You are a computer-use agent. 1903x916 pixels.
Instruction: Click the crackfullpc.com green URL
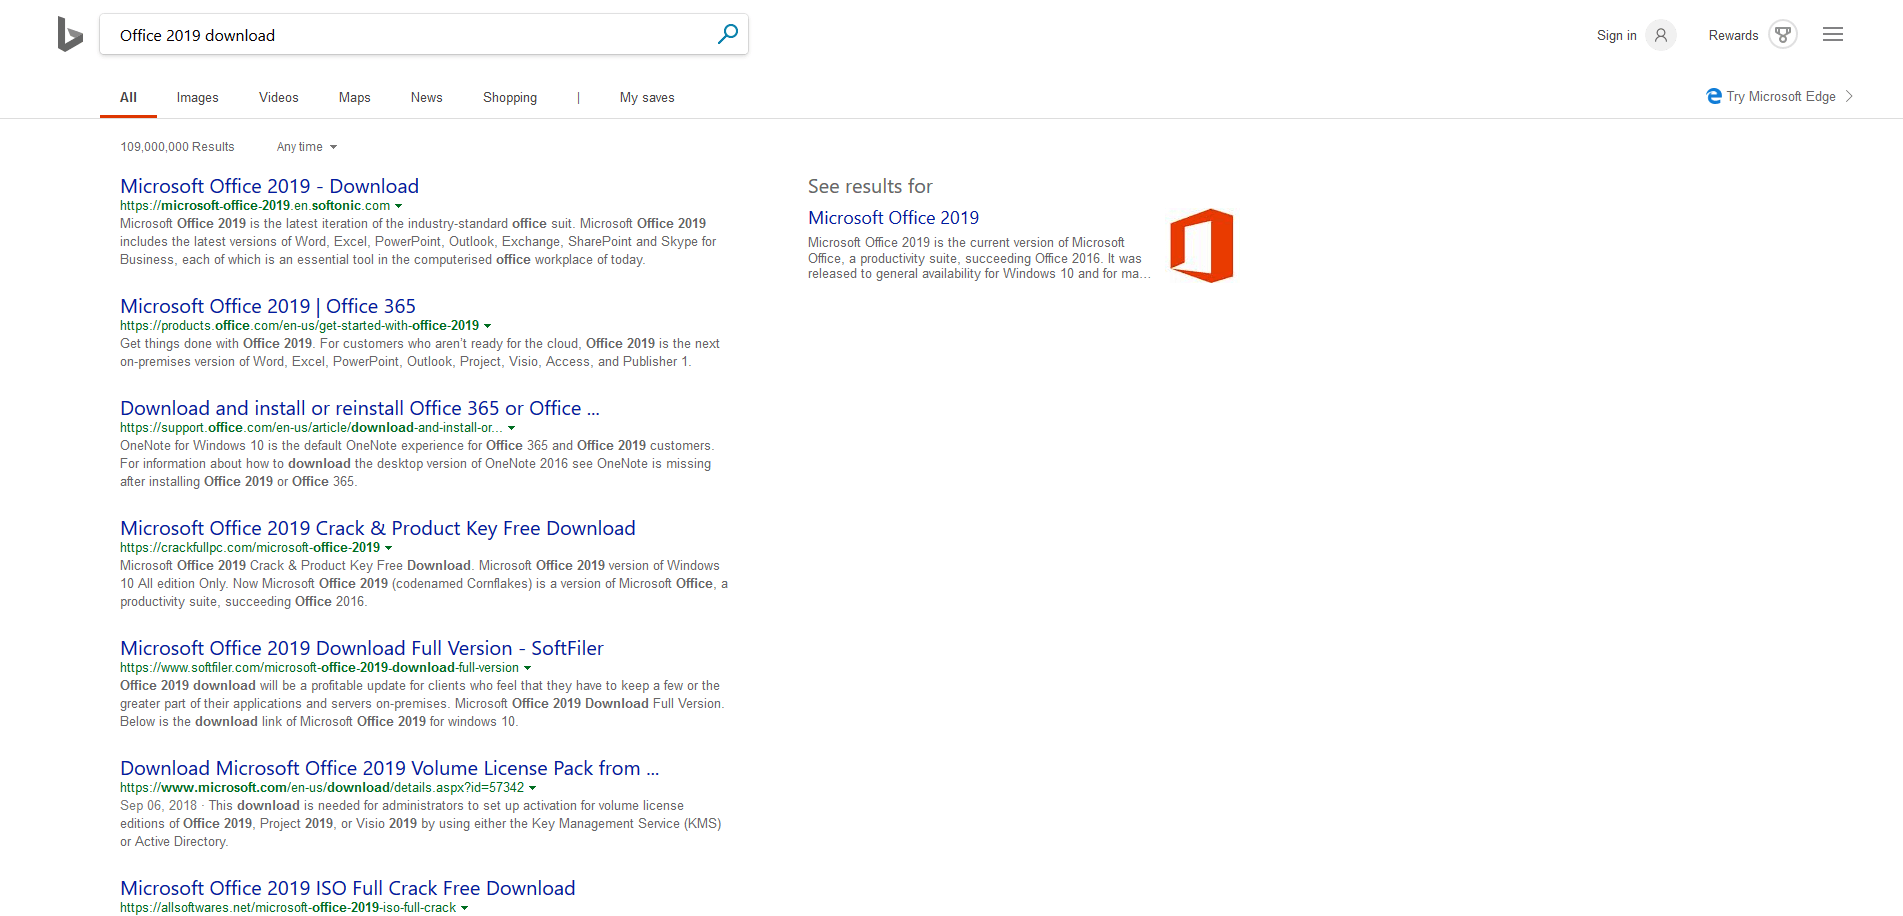[250, 548]
